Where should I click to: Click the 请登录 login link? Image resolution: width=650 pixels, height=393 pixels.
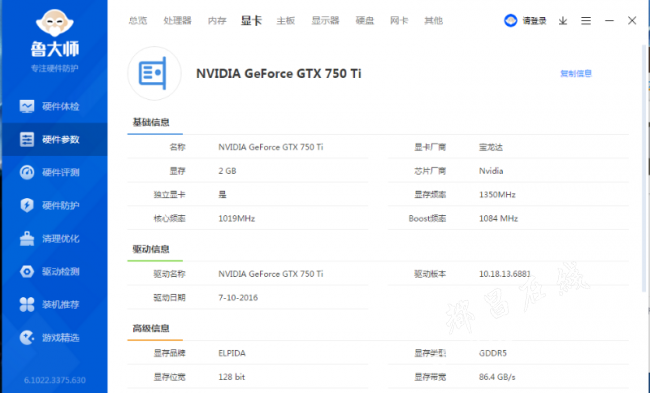[534, 21]
